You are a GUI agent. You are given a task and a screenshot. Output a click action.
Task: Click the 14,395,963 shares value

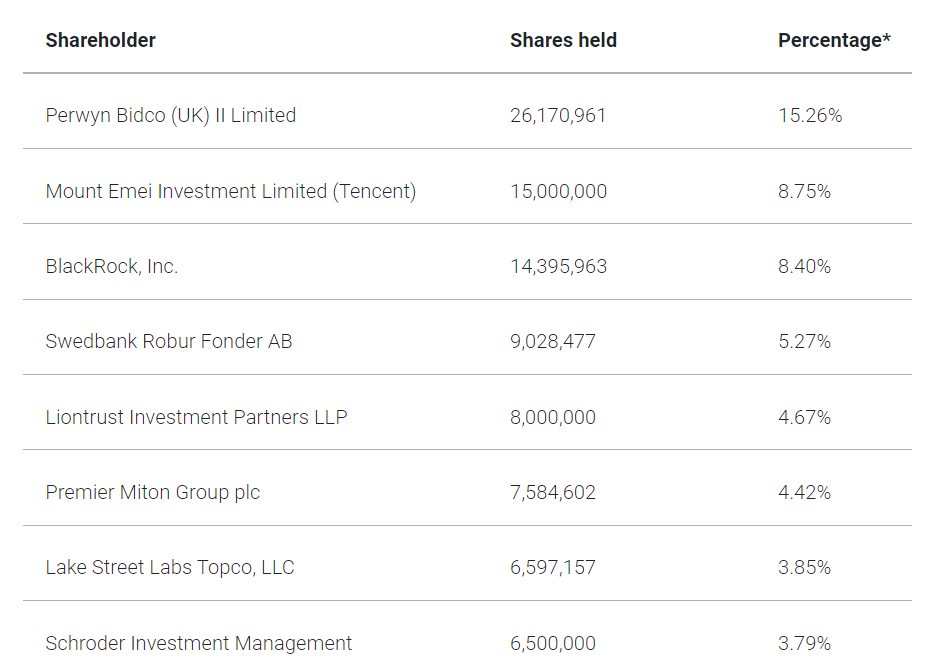click(x=558, y=267)
